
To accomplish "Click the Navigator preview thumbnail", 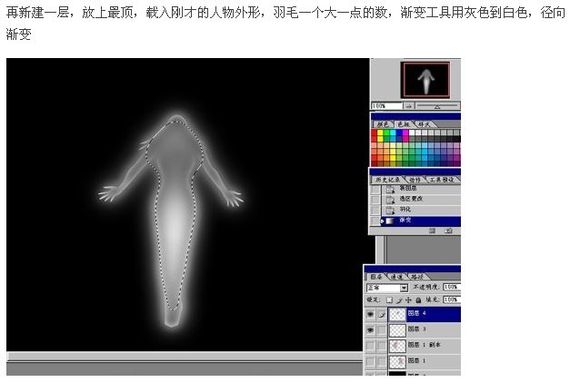I will click(x=426, y=80).
